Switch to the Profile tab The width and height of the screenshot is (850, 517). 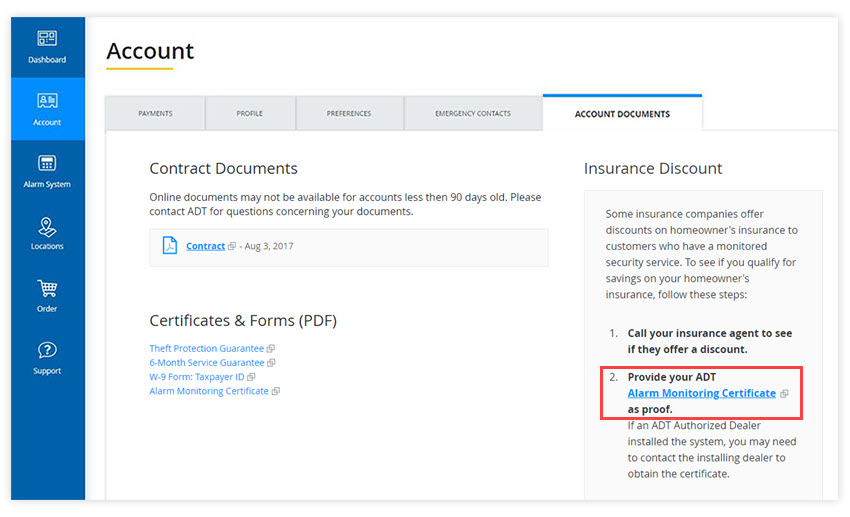[249, 113]
